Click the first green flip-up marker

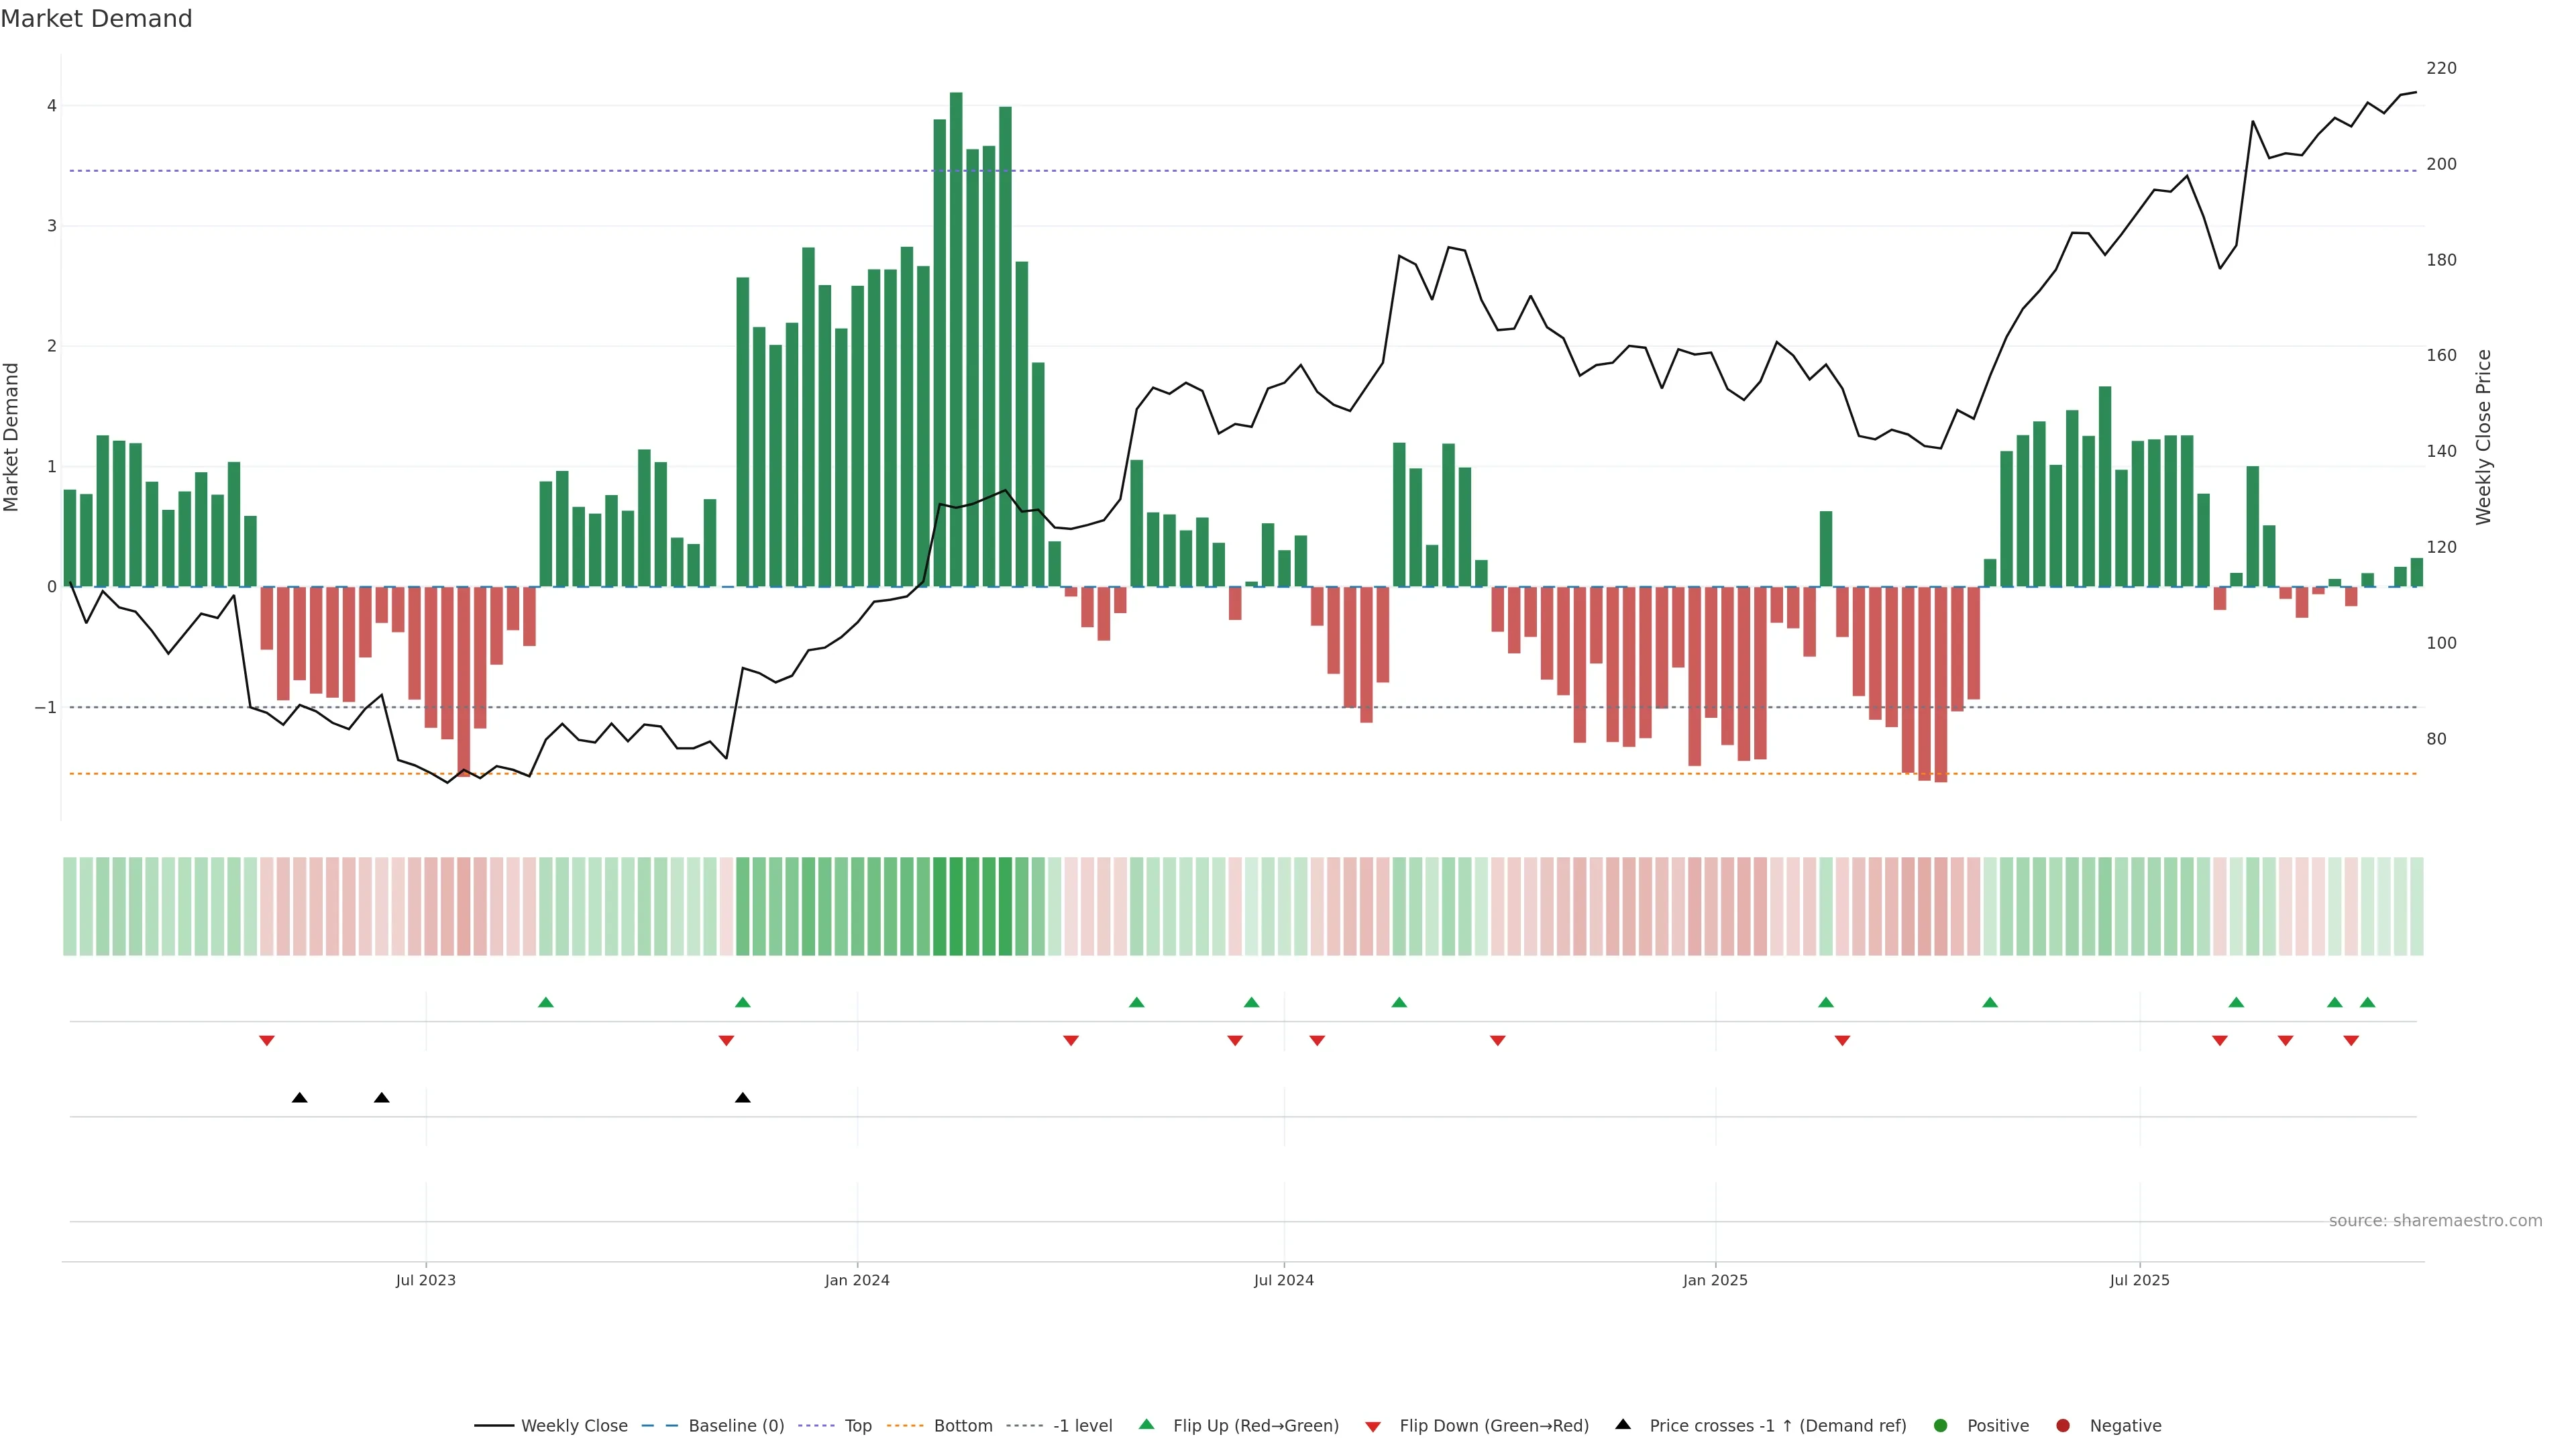point(546,1002)
